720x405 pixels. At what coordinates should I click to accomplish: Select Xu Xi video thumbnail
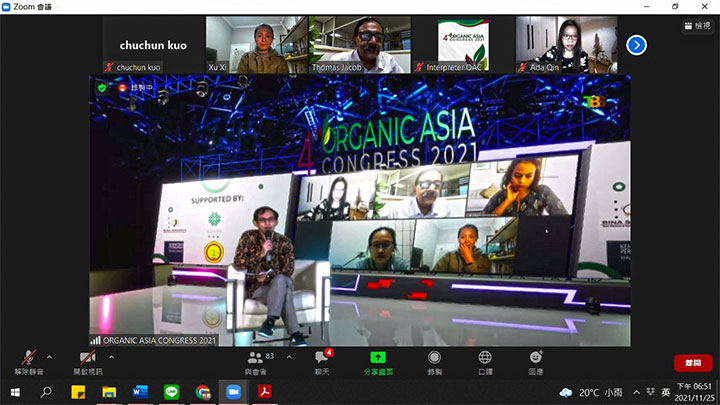pos(257,45)
